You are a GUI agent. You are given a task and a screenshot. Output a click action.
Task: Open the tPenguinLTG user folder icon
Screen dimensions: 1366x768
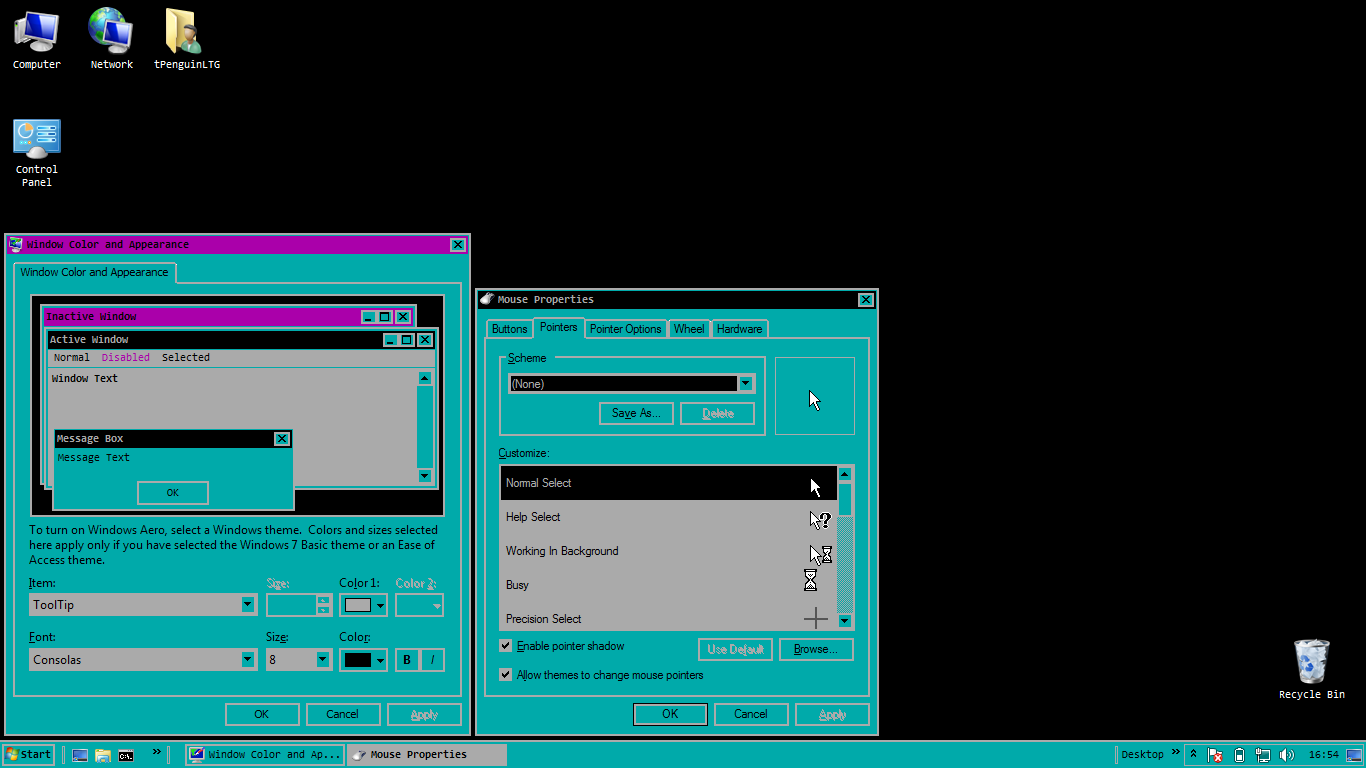[x=186, y=40]
